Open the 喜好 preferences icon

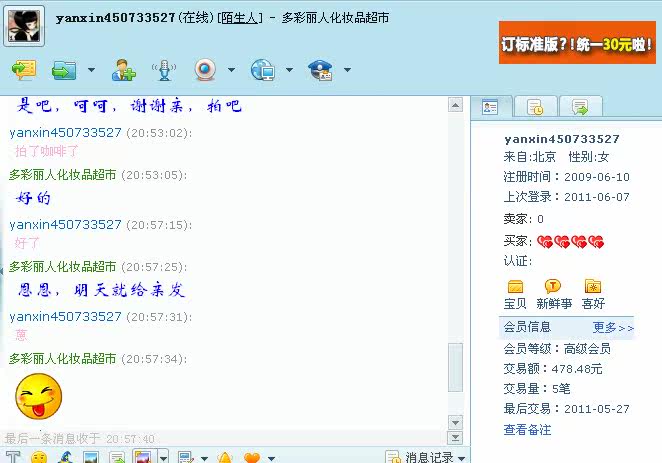click(593, 294)
